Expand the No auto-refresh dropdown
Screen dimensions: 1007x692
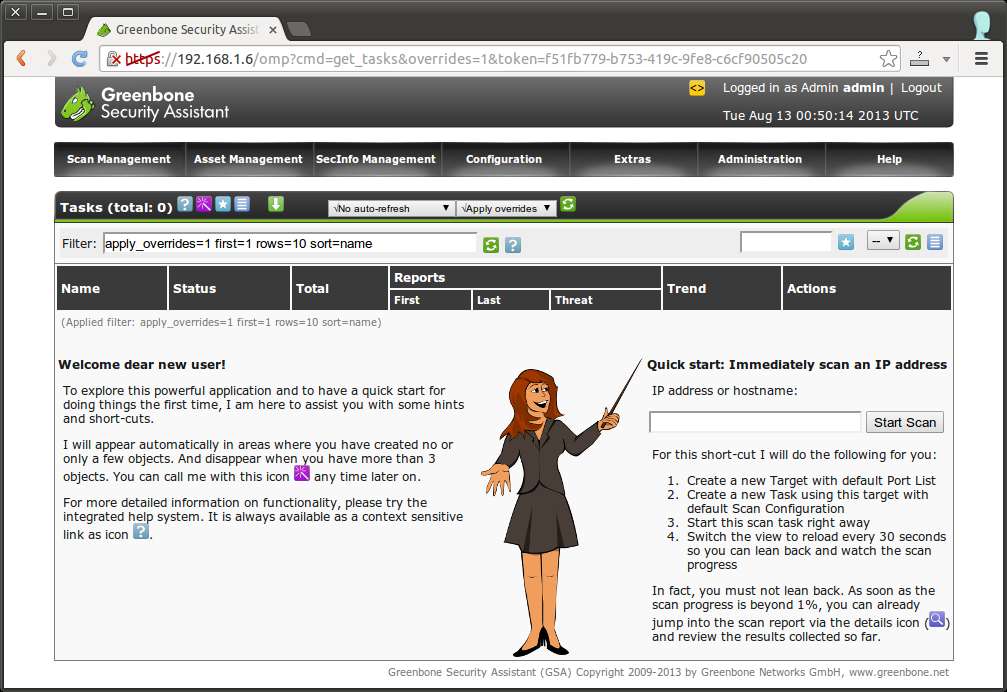(391, 208)
